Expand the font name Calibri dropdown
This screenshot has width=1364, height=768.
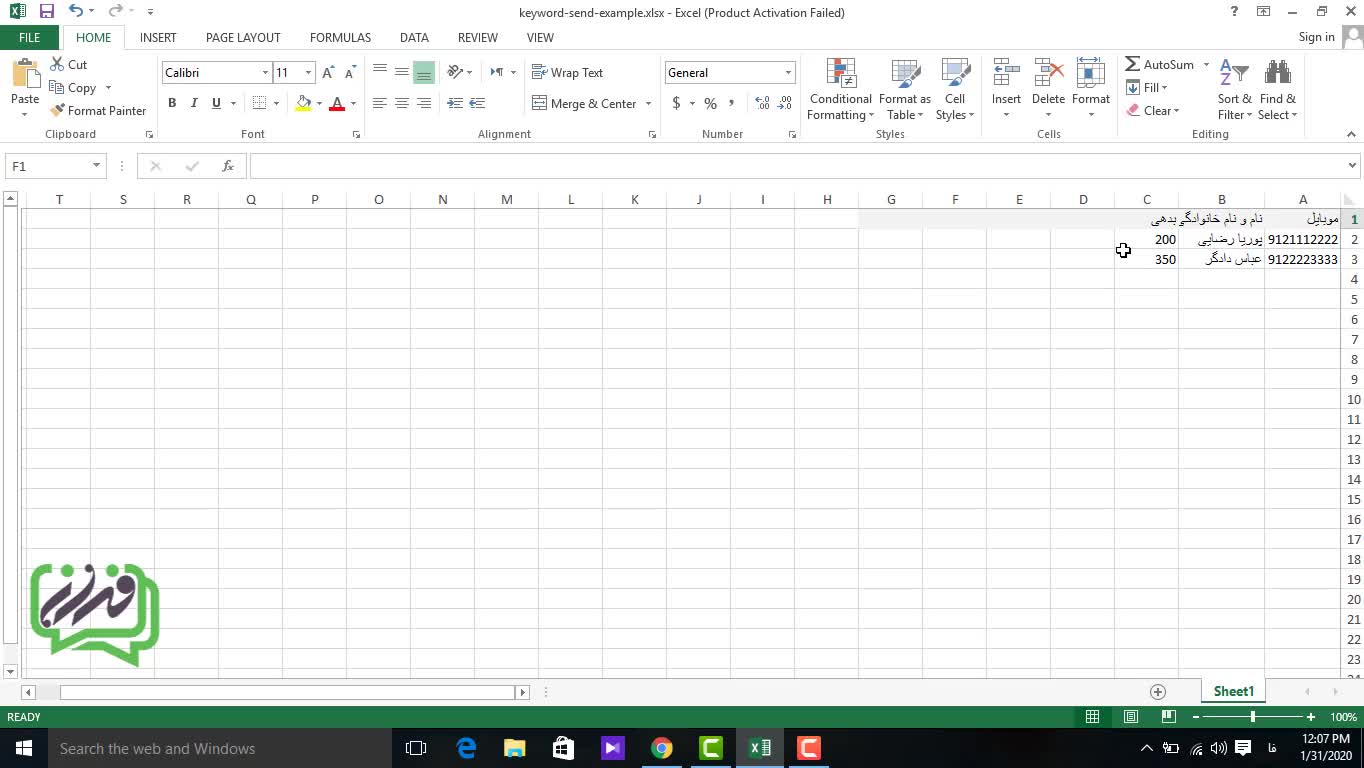click(x=265, y=73)
